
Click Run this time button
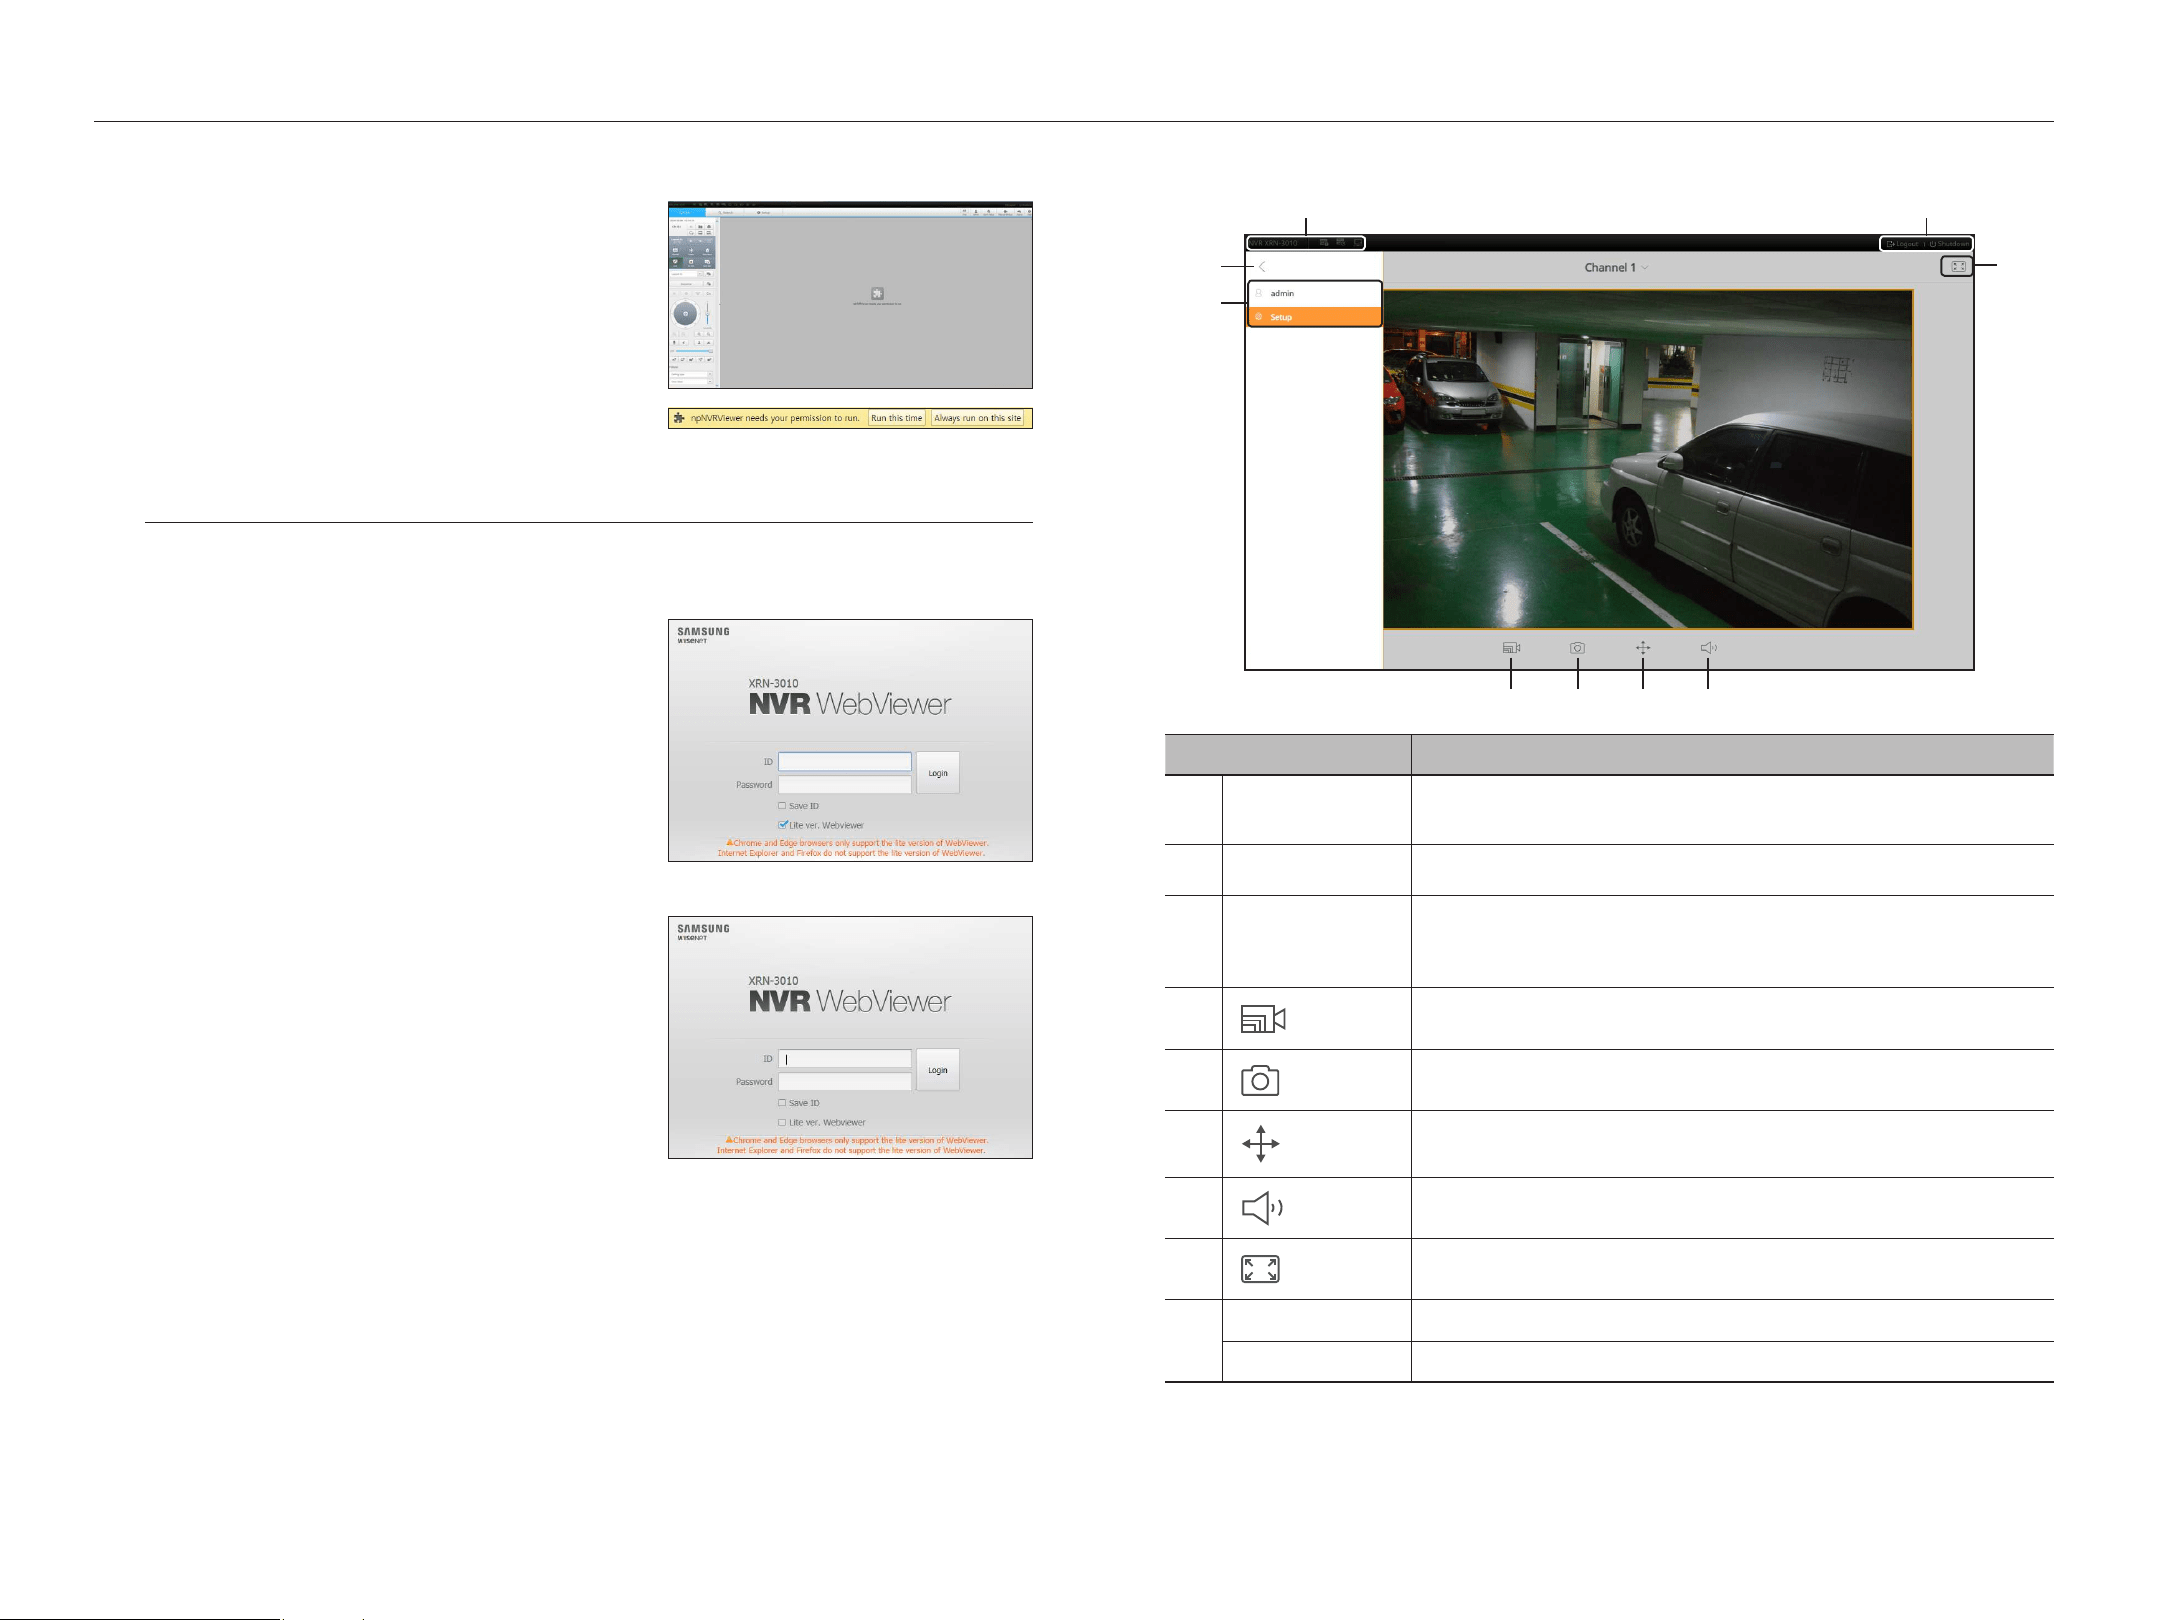[x=897, y=418]
